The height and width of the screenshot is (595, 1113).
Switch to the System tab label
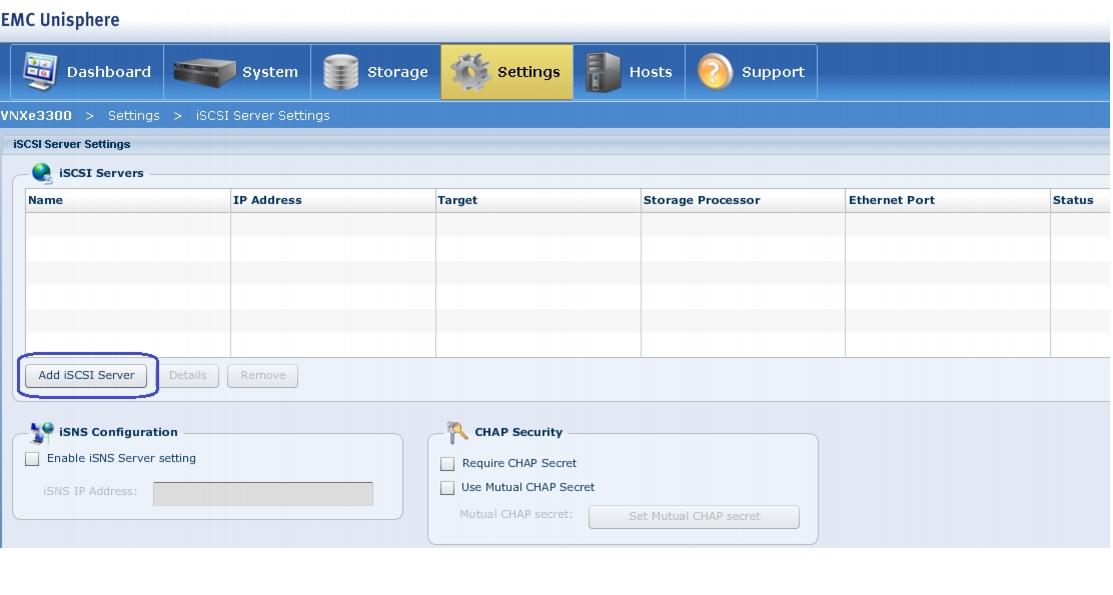[270, 72]
